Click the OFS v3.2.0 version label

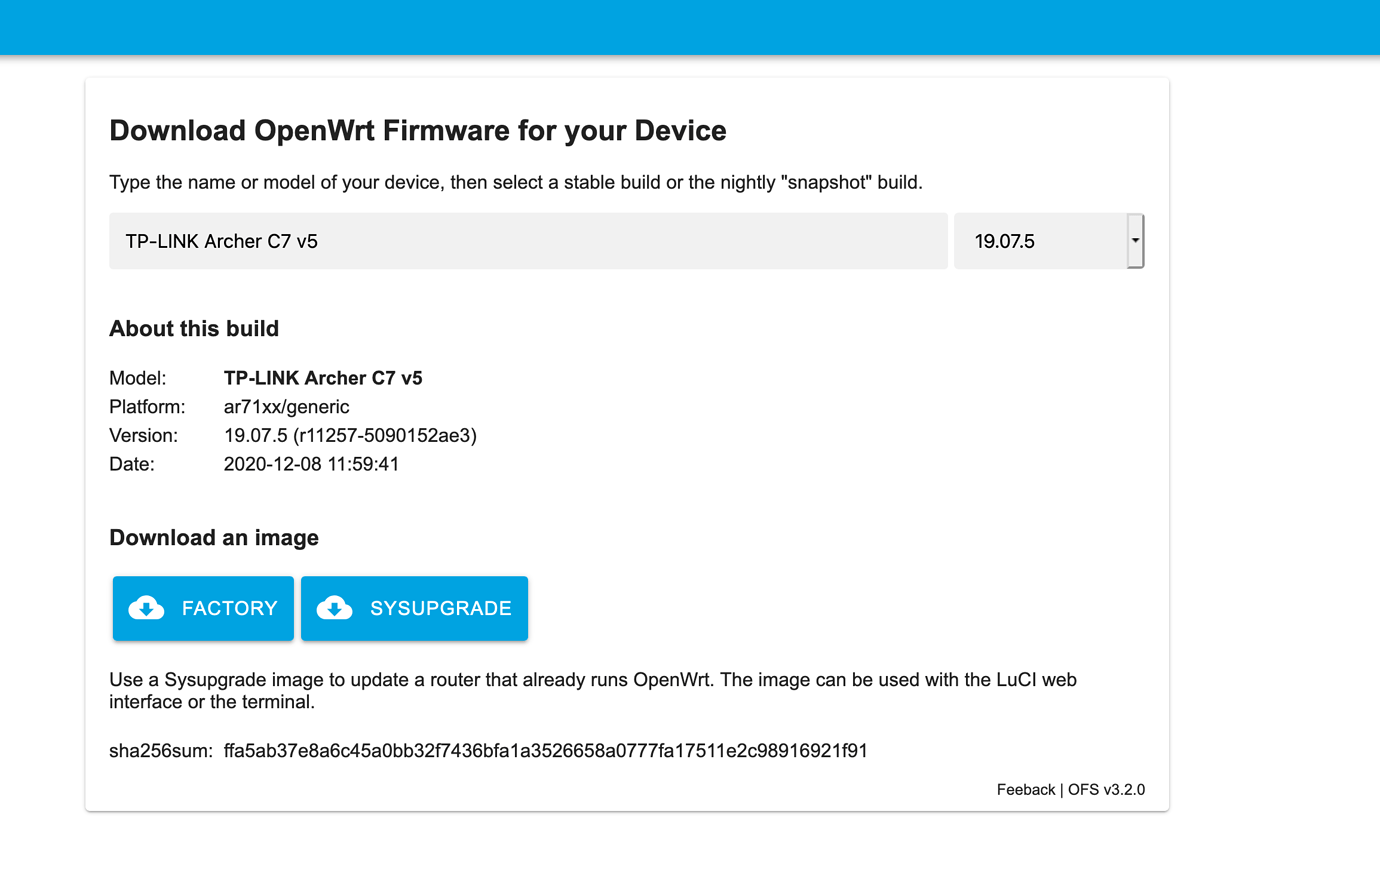tap(1107, 789)
